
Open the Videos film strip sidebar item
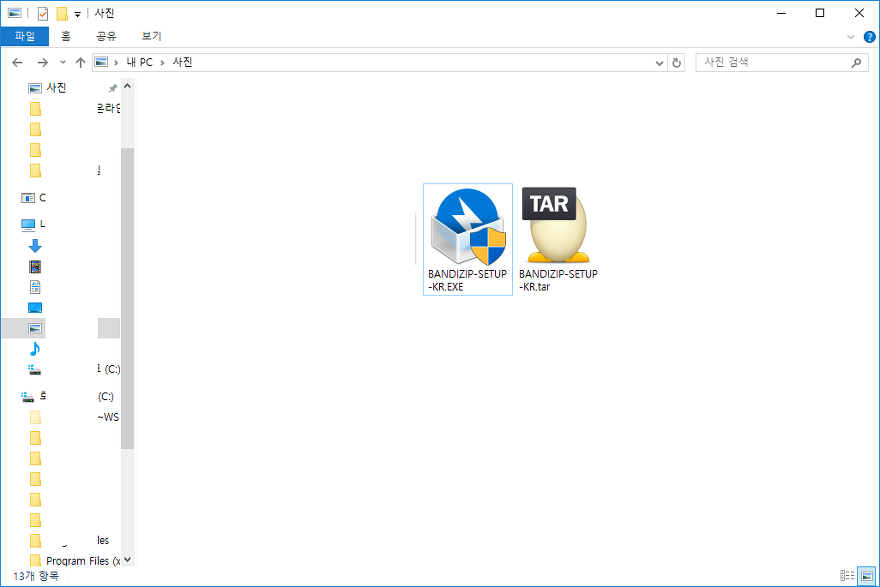click(x=35, y=266)
